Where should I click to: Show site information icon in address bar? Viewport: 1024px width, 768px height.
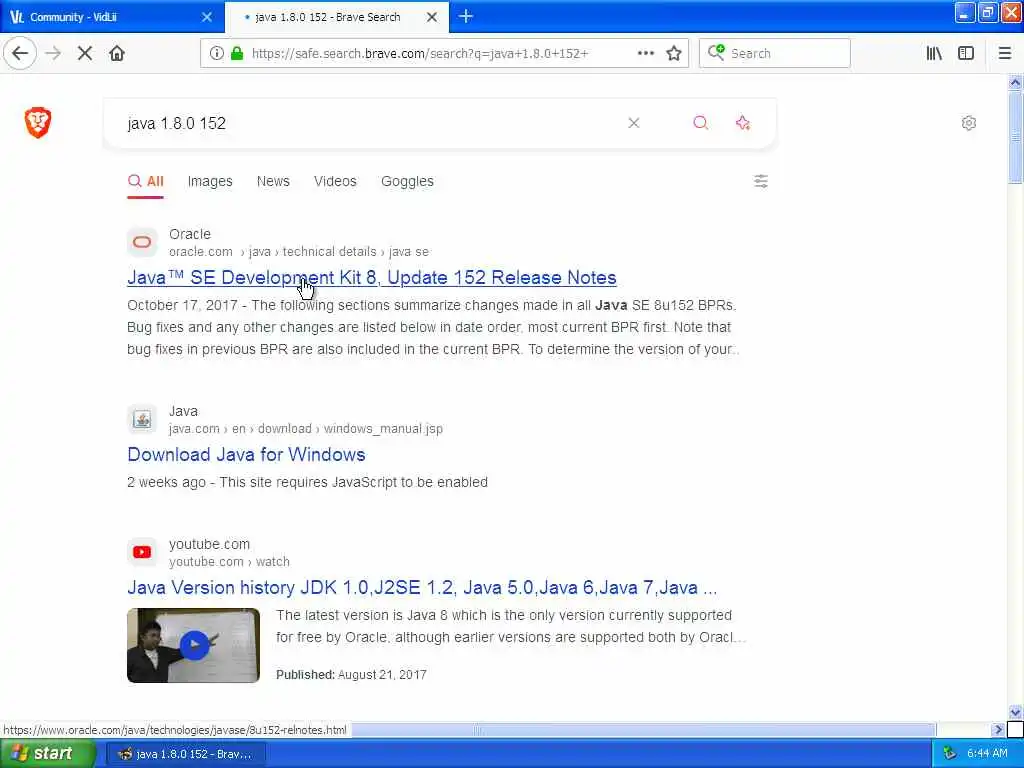[216, 54]
